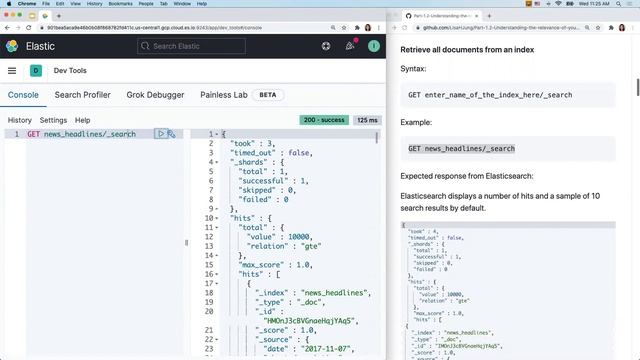Image resolution: width=640 pixels, height=360 pixels.
Task: Click the "max_score" : 1.0 line
Action: [276, 265]
